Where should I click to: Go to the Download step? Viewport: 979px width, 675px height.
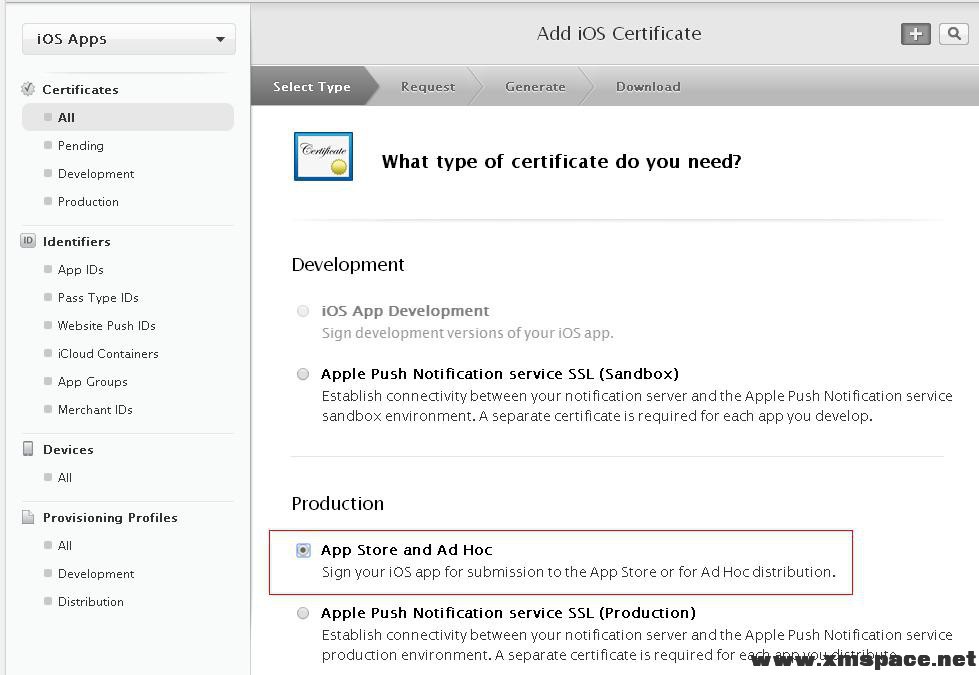click(648, 87)
